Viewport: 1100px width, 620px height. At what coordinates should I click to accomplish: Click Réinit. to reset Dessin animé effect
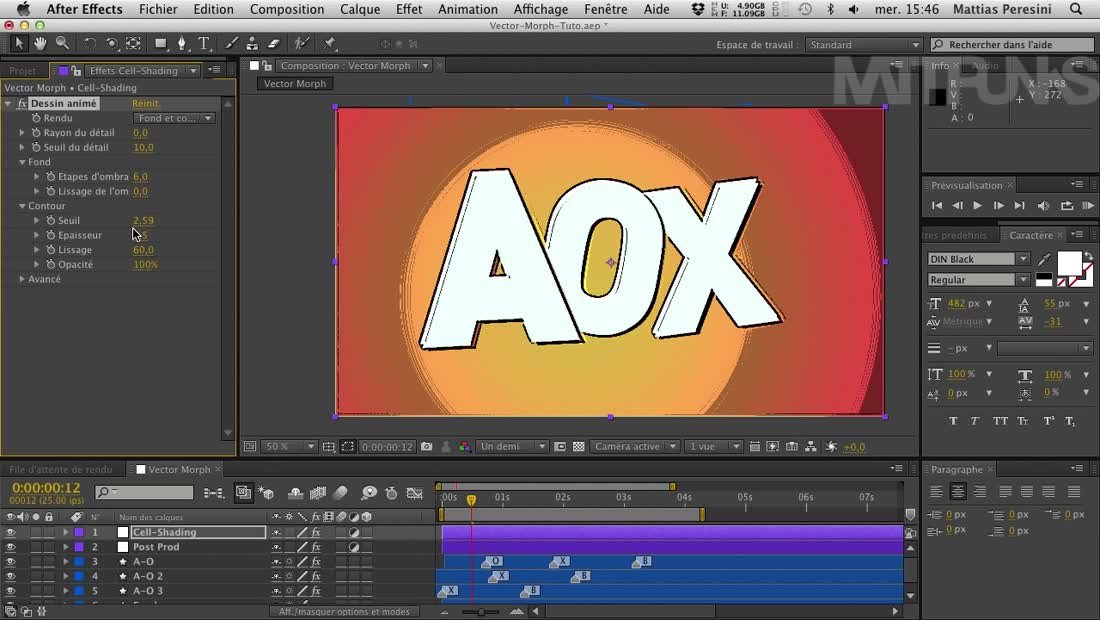[x=146, y=104]
